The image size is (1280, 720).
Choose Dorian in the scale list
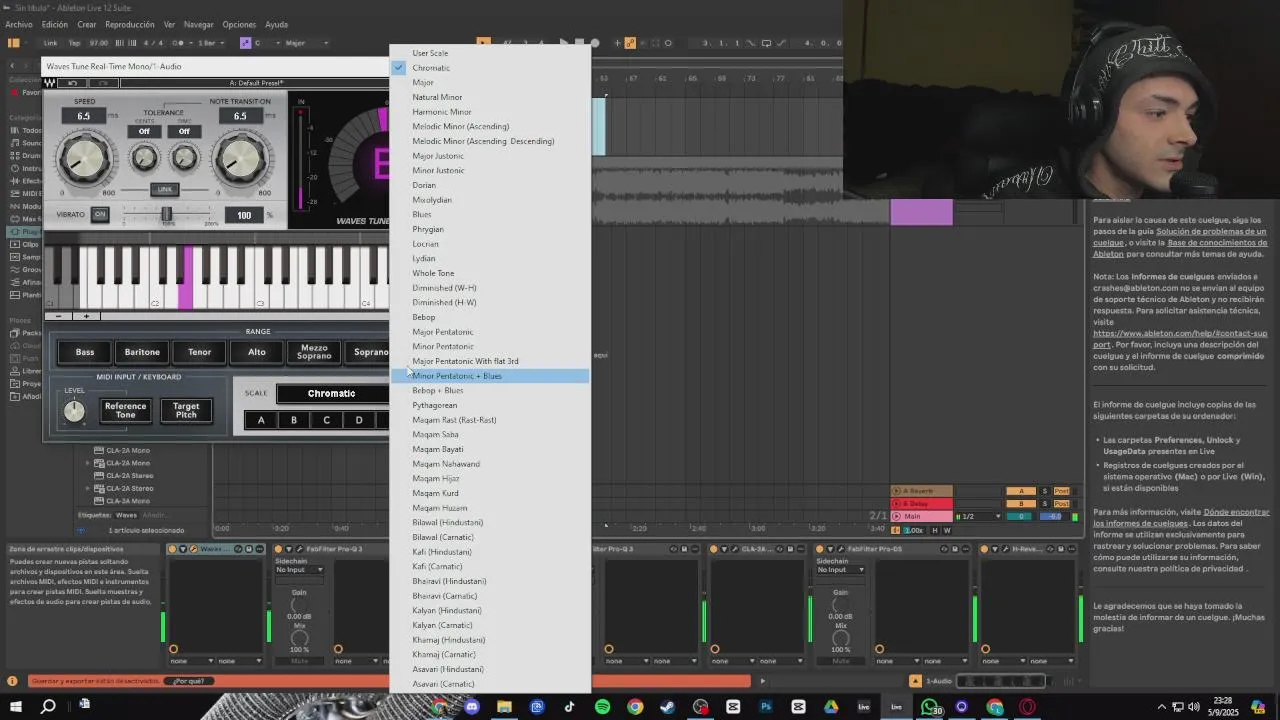[489, 185]
